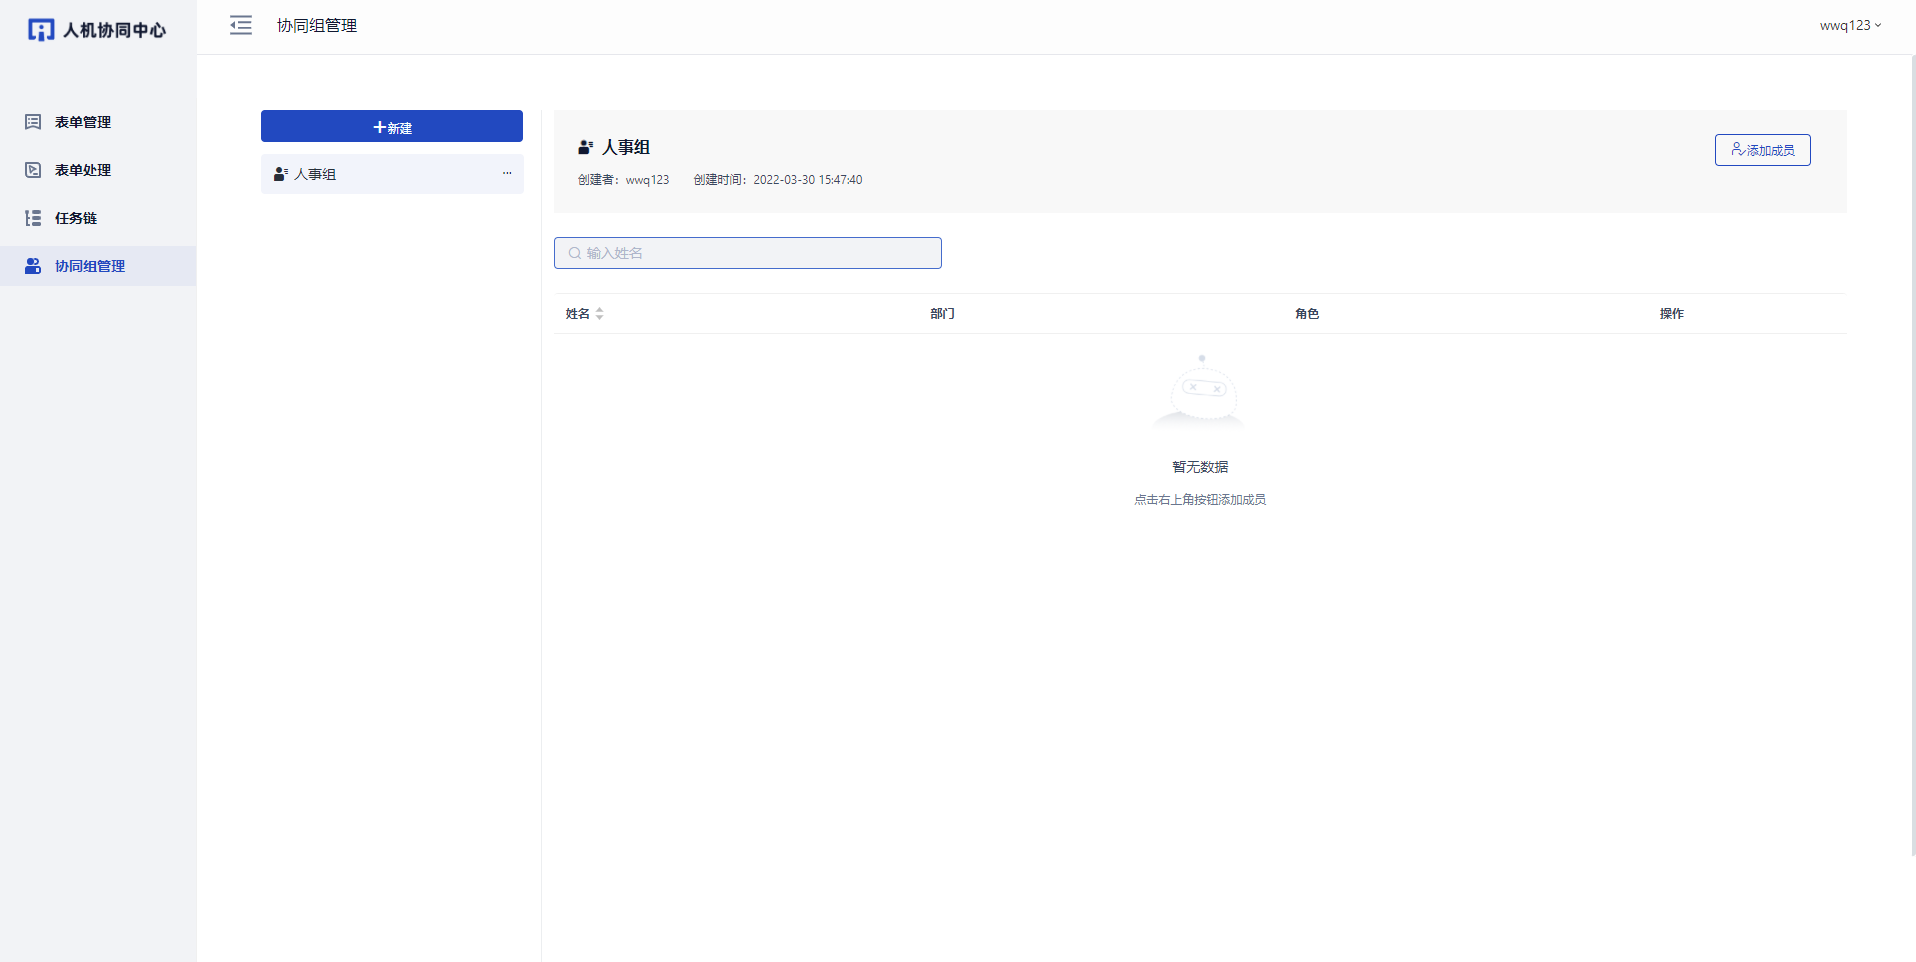
Task: Click the 协同组管理 people icon
Action: tap(33, 266)
